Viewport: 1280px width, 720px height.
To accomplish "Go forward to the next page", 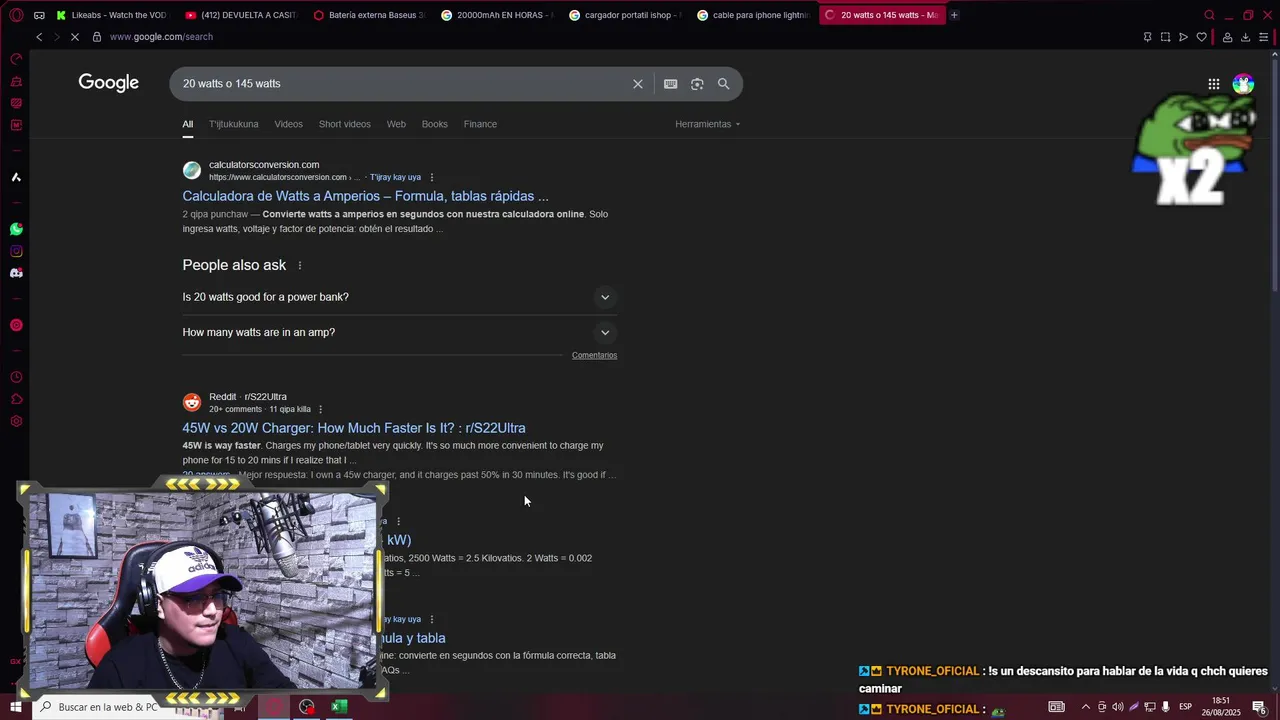I will 56,37.
